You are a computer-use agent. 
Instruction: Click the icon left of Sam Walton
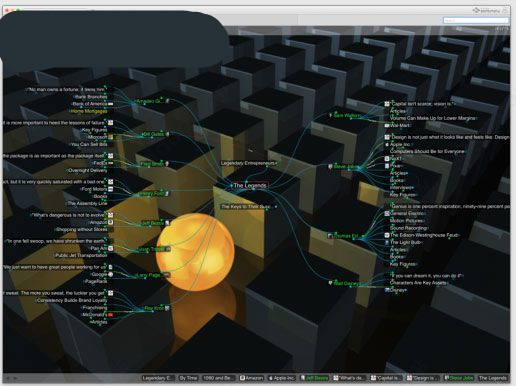coord(330,115)
